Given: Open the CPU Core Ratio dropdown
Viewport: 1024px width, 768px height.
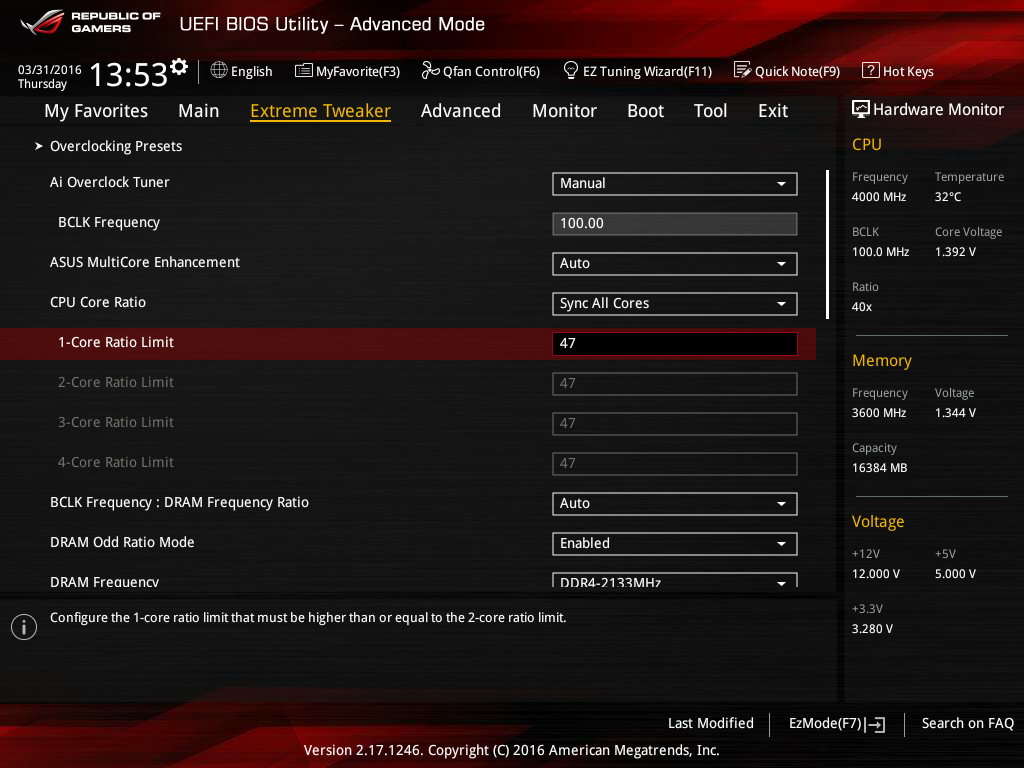Looking at the screenshot, I should pos(674,304).
